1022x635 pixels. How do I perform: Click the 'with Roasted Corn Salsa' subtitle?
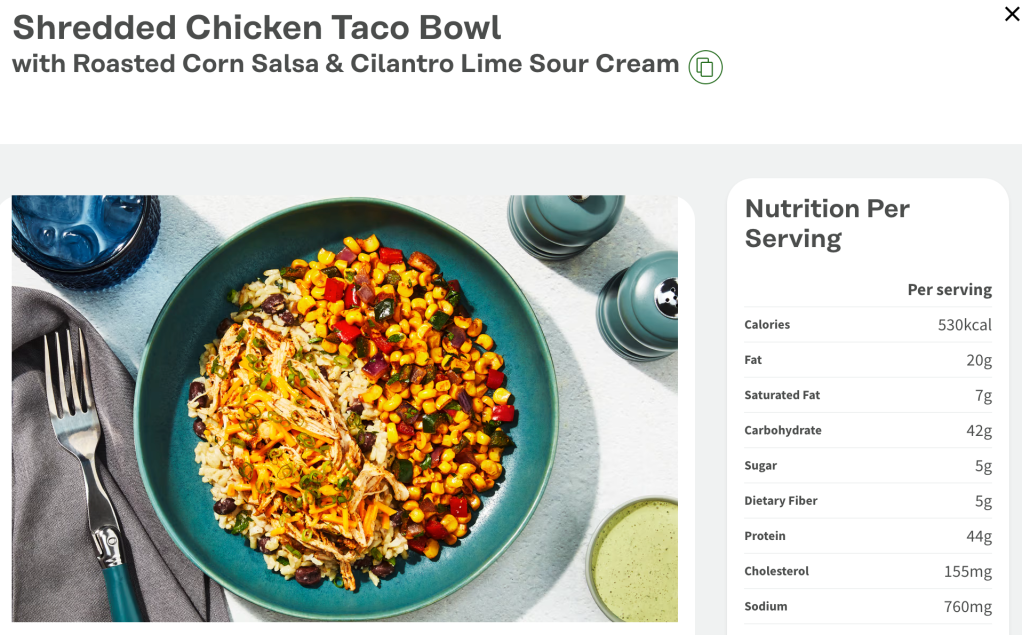[345, 64]
